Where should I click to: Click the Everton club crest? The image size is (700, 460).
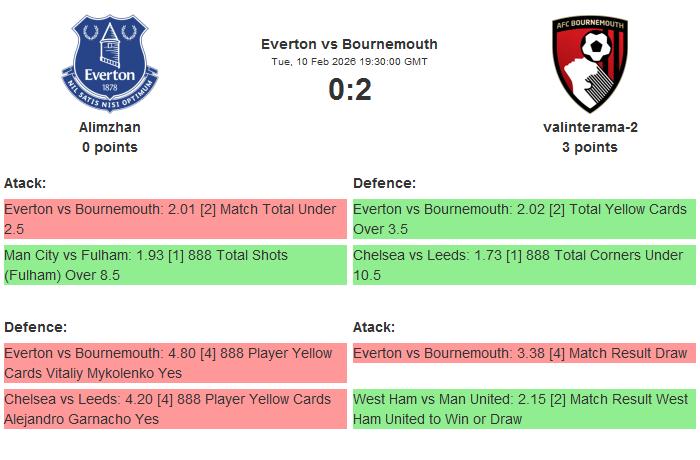click(x=110, y=63)
